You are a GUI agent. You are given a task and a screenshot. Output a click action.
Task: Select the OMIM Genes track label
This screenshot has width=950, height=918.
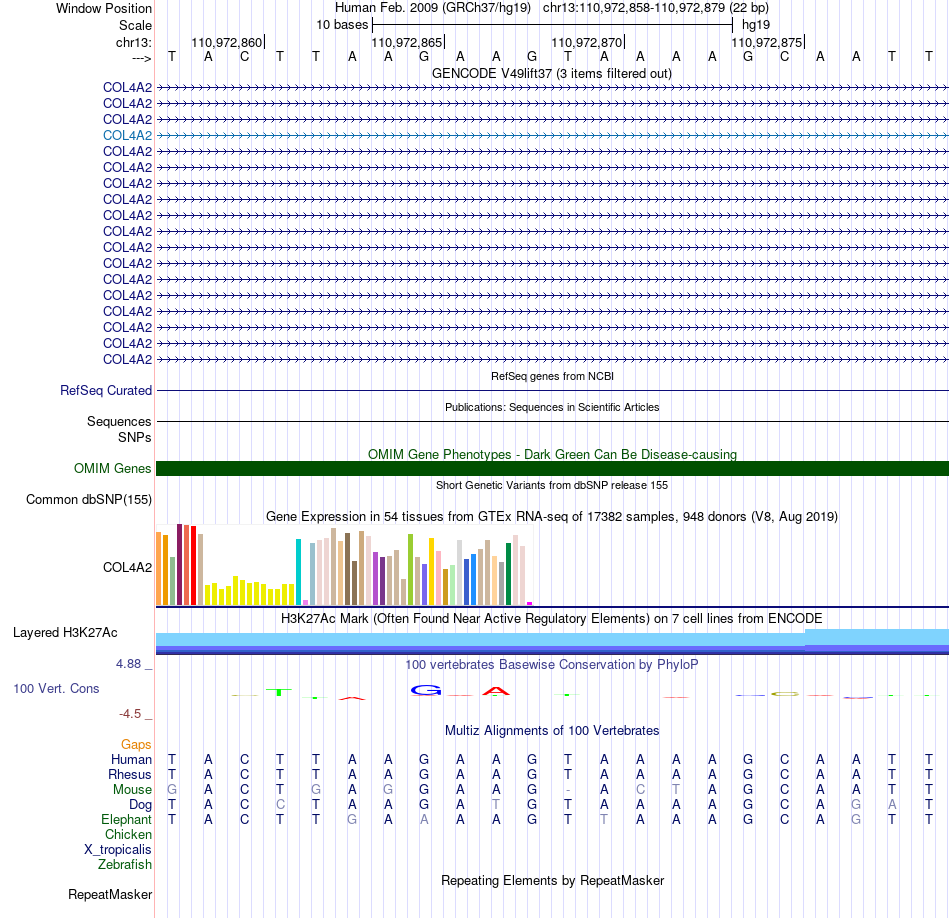point(112,468)
